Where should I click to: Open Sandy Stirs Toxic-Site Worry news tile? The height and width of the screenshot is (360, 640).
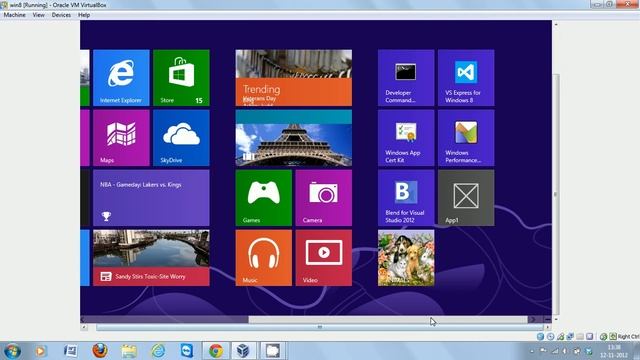click(x=151, y=258)
